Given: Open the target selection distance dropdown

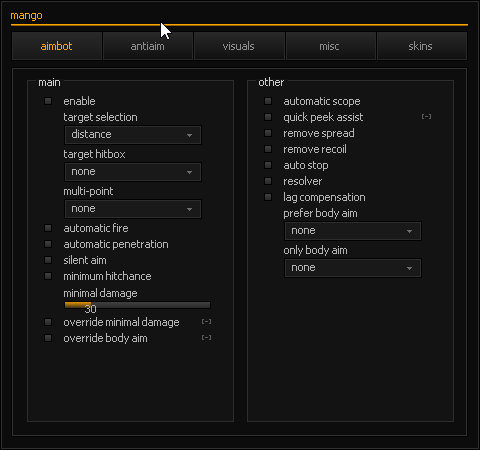Looking at the screenshot, I should (x=133, y=135).
